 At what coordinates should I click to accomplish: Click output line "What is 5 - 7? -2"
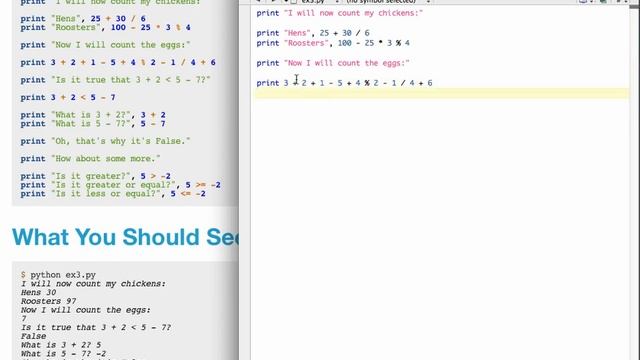tap(63, 354)
